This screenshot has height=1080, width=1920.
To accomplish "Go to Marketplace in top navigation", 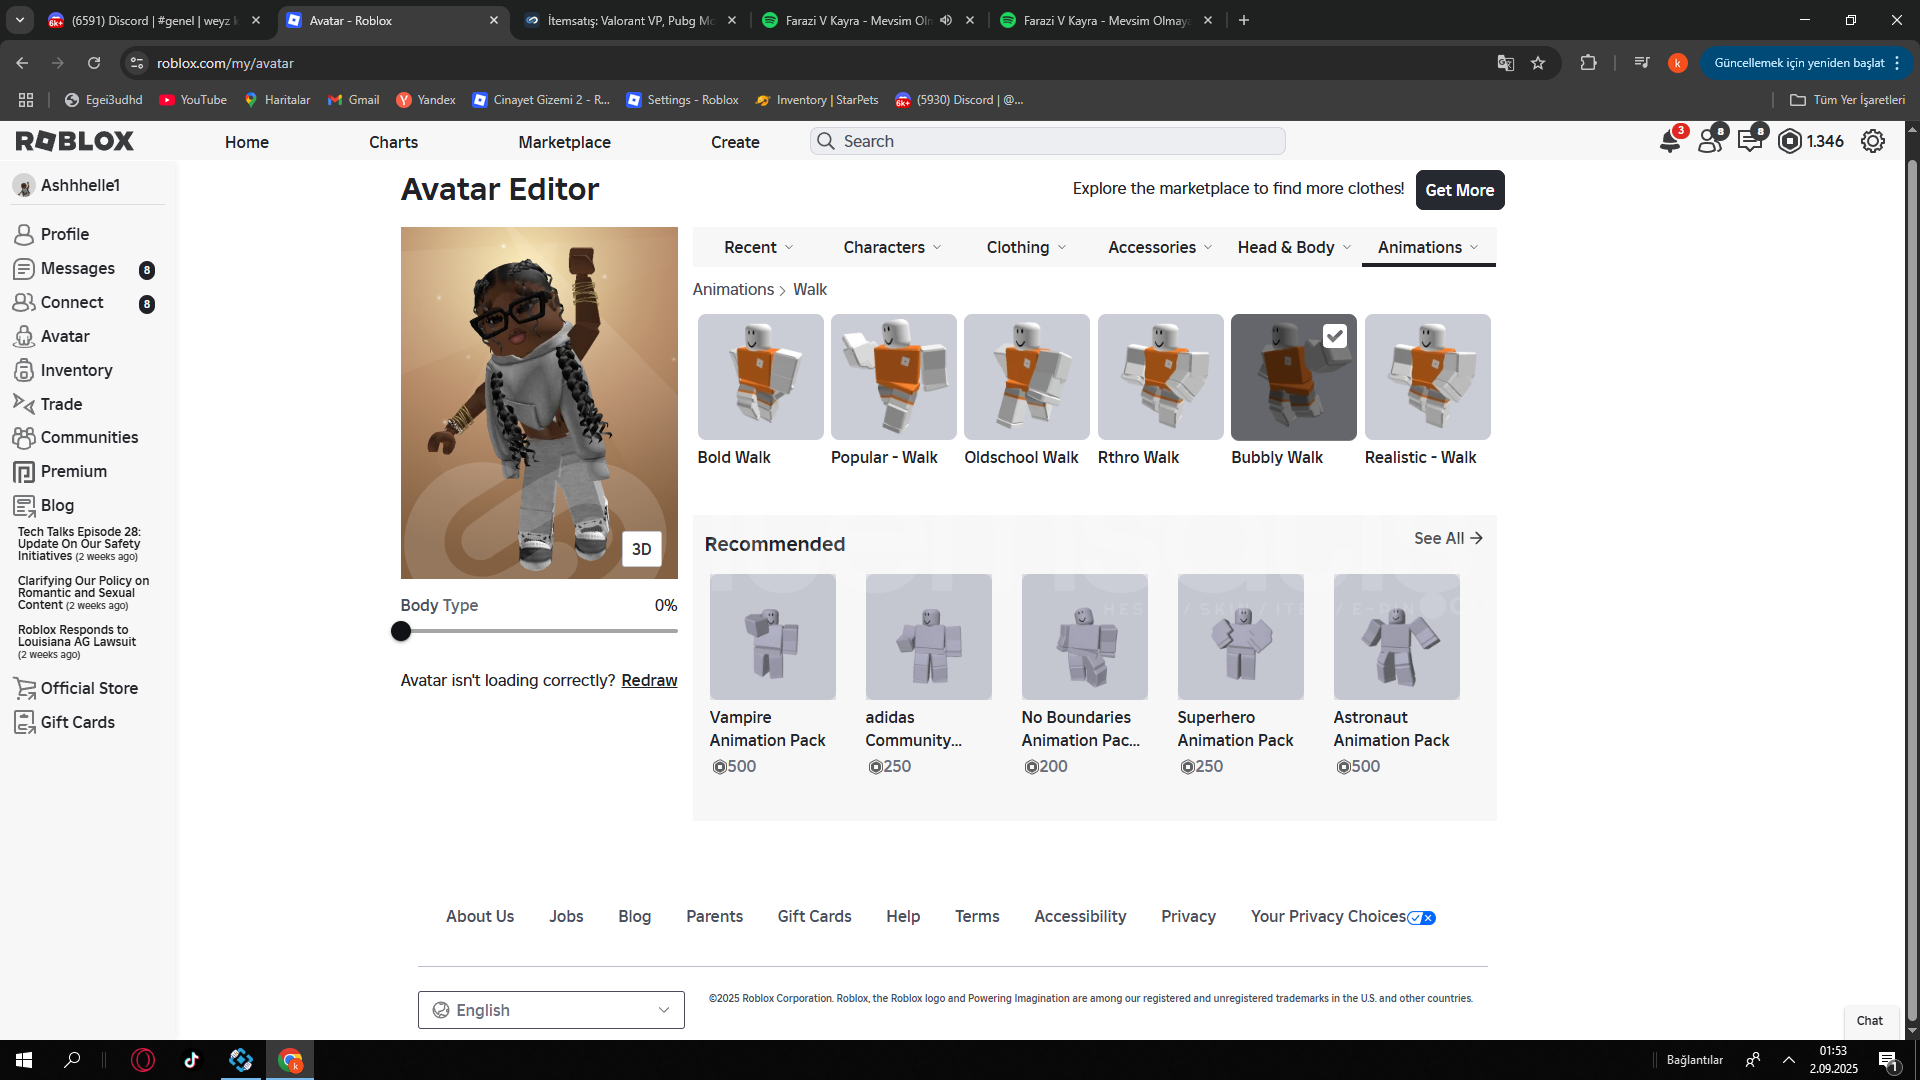I will tap(564, 142).
